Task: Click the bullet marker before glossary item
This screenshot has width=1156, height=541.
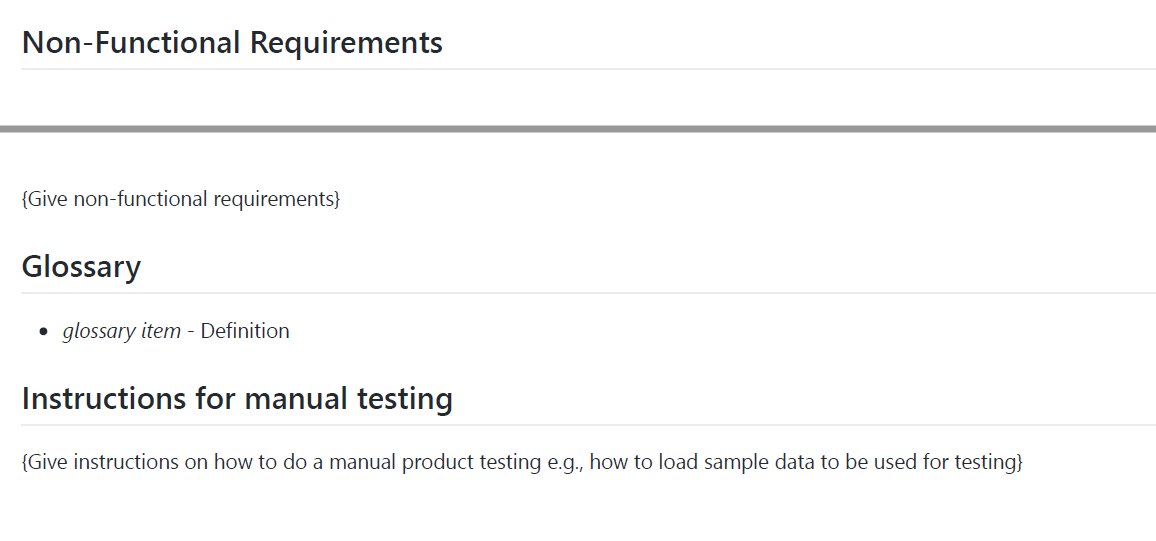Action: point(45,332)
